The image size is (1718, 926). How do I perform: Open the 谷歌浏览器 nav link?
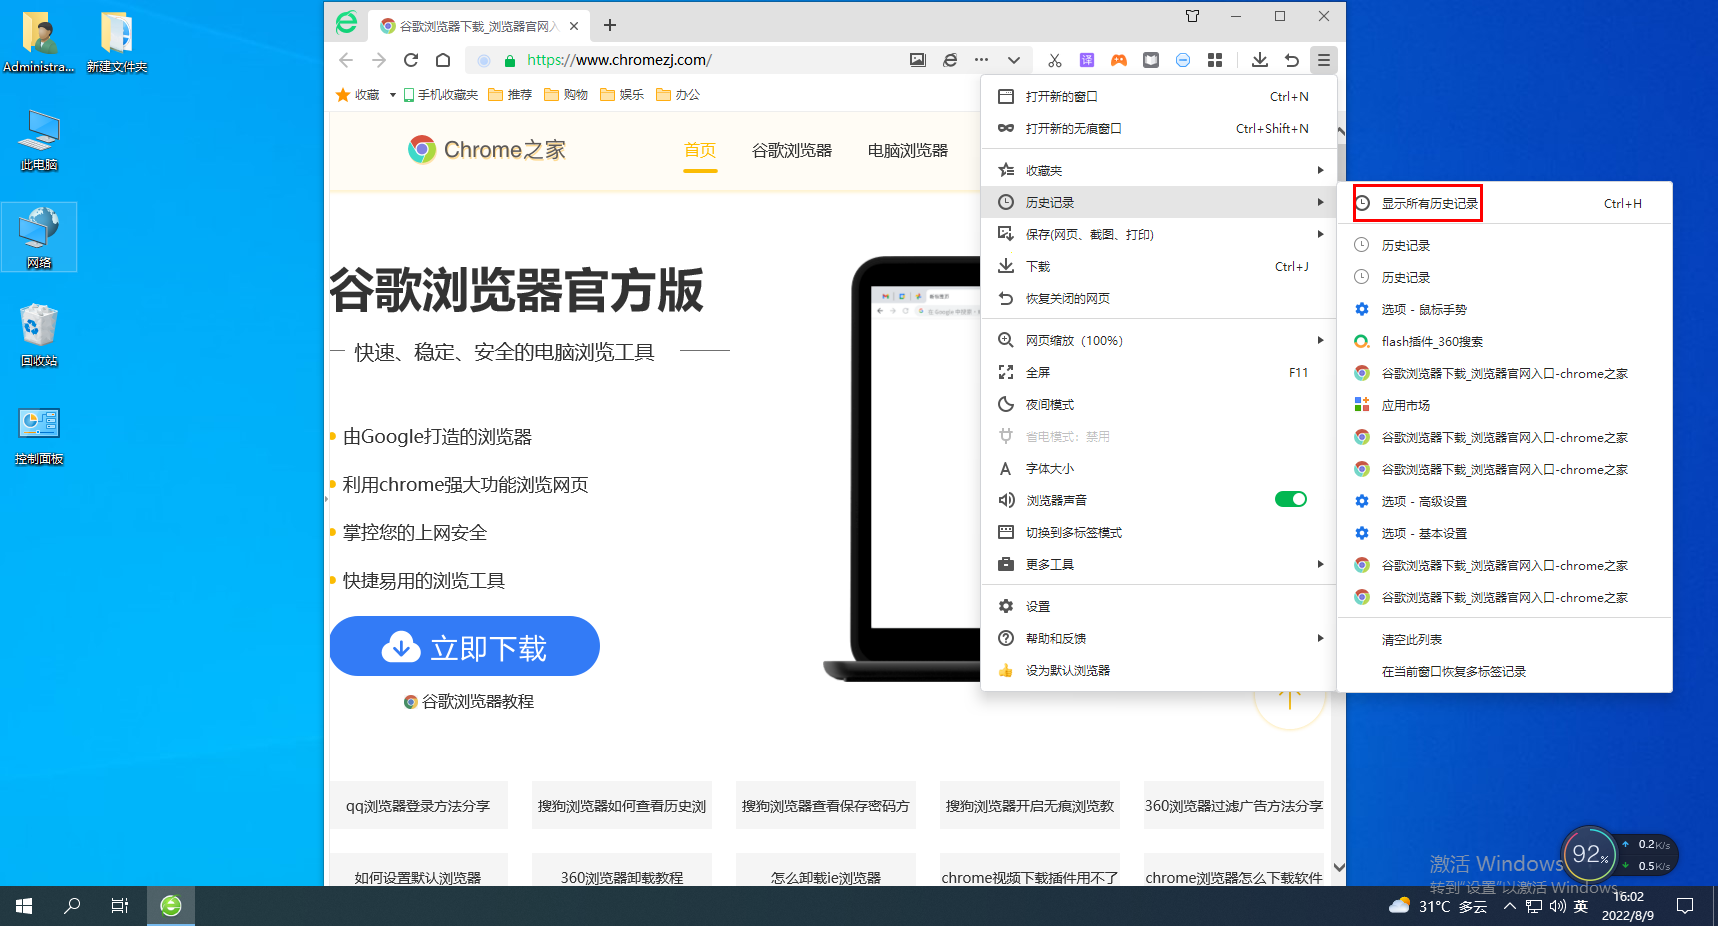click(x=792, y=151)
